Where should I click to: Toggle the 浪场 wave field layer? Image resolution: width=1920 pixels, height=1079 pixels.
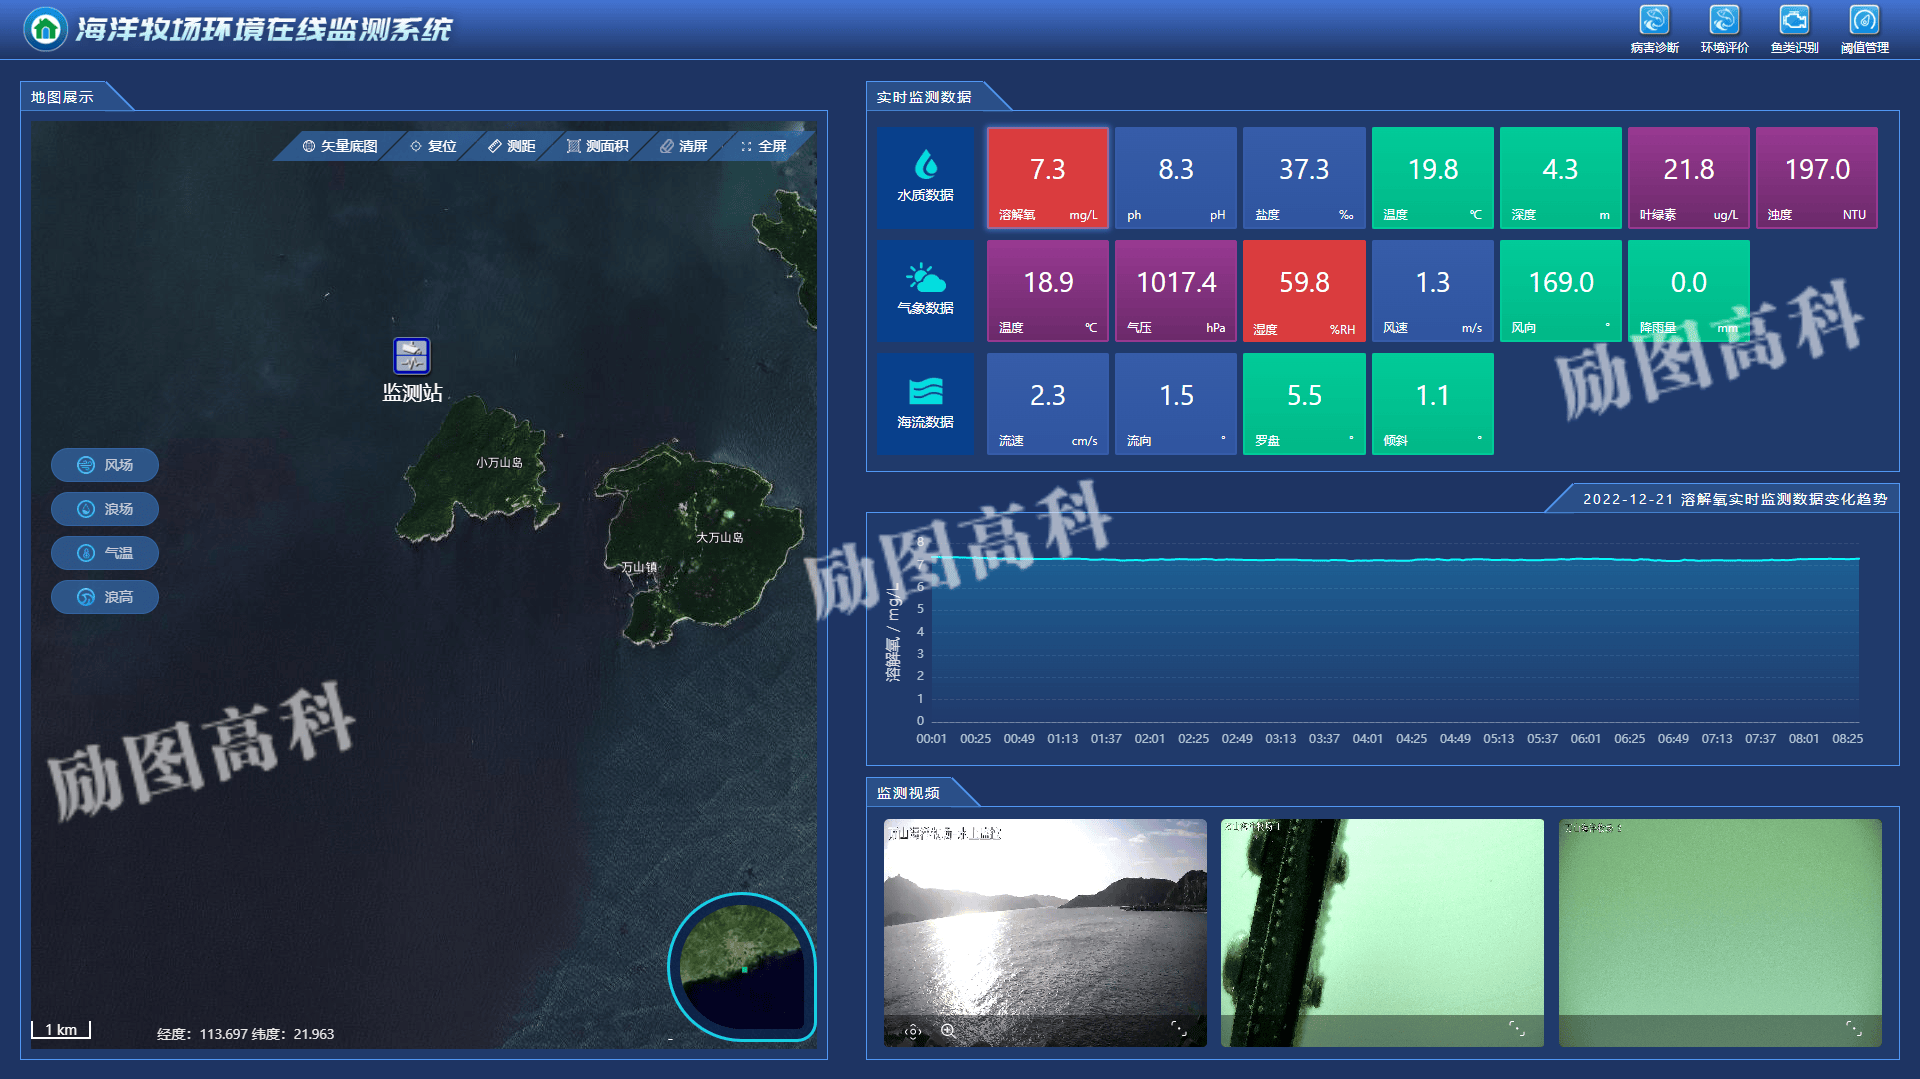pyautogui.click(x=105, y=509)
